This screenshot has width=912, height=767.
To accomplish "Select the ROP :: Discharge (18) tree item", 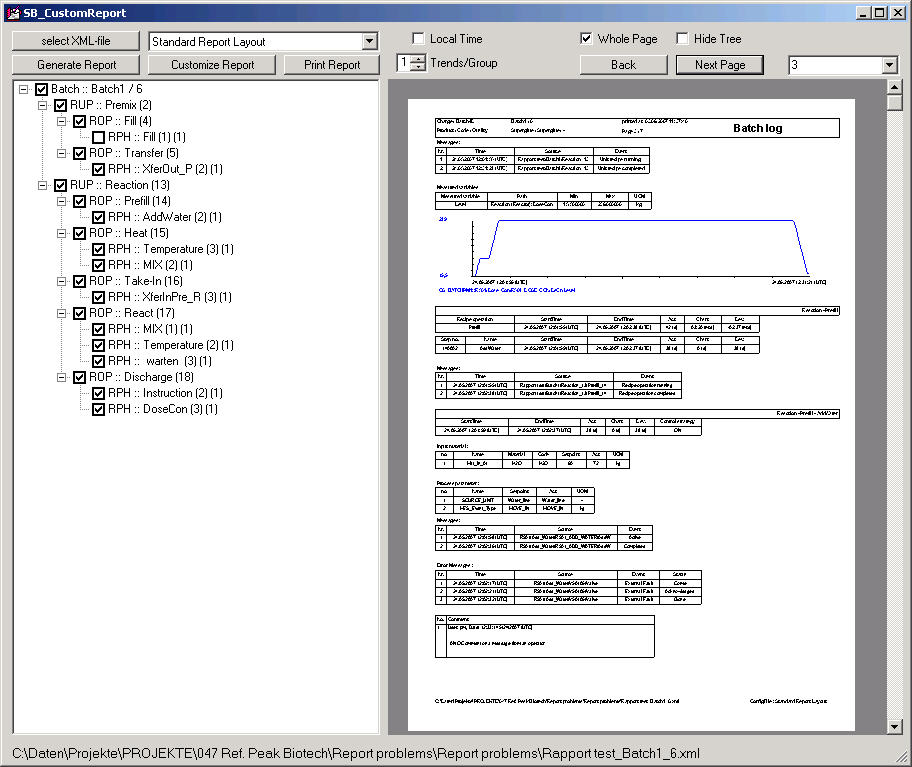I will coord(141,377).
